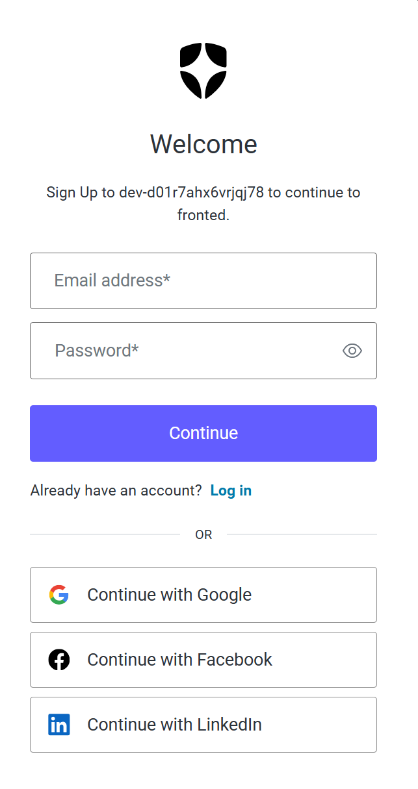The image size is (418, 789).
Task: Sign up via Continue with Facebook text
Action: pos(180,660)
